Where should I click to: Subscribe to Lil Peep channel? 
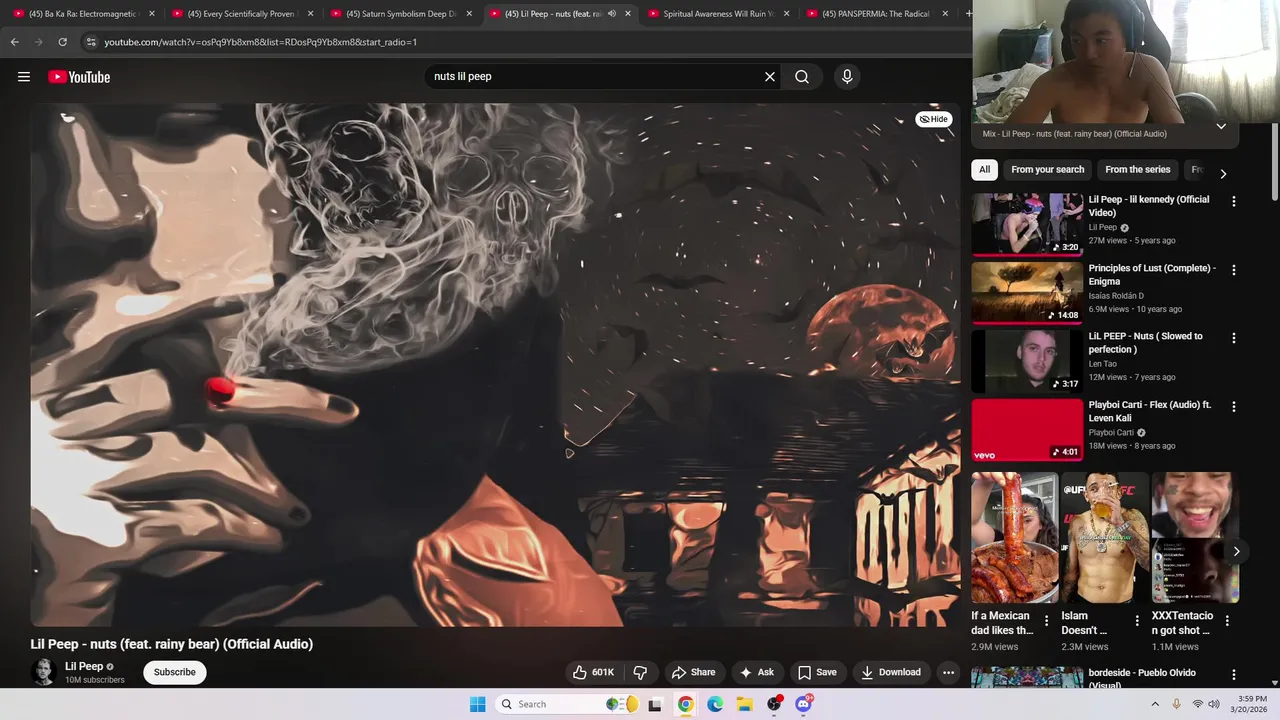tap(175, 672)
